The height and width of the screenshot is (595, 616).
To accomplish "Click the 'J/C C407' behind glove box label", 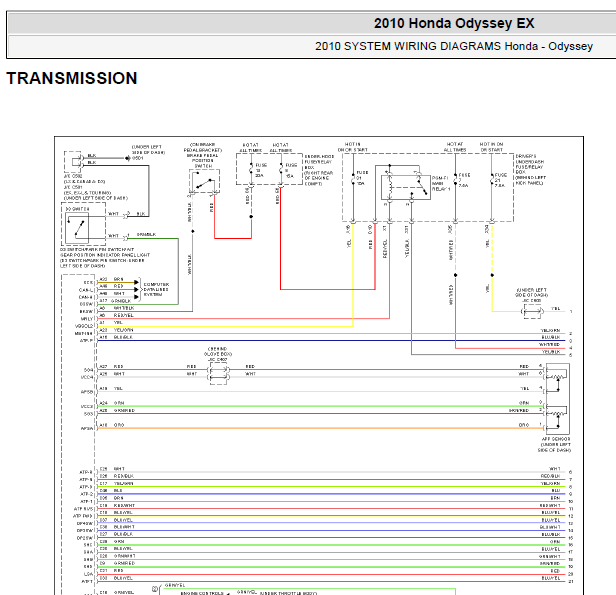I will coord(218,359).
